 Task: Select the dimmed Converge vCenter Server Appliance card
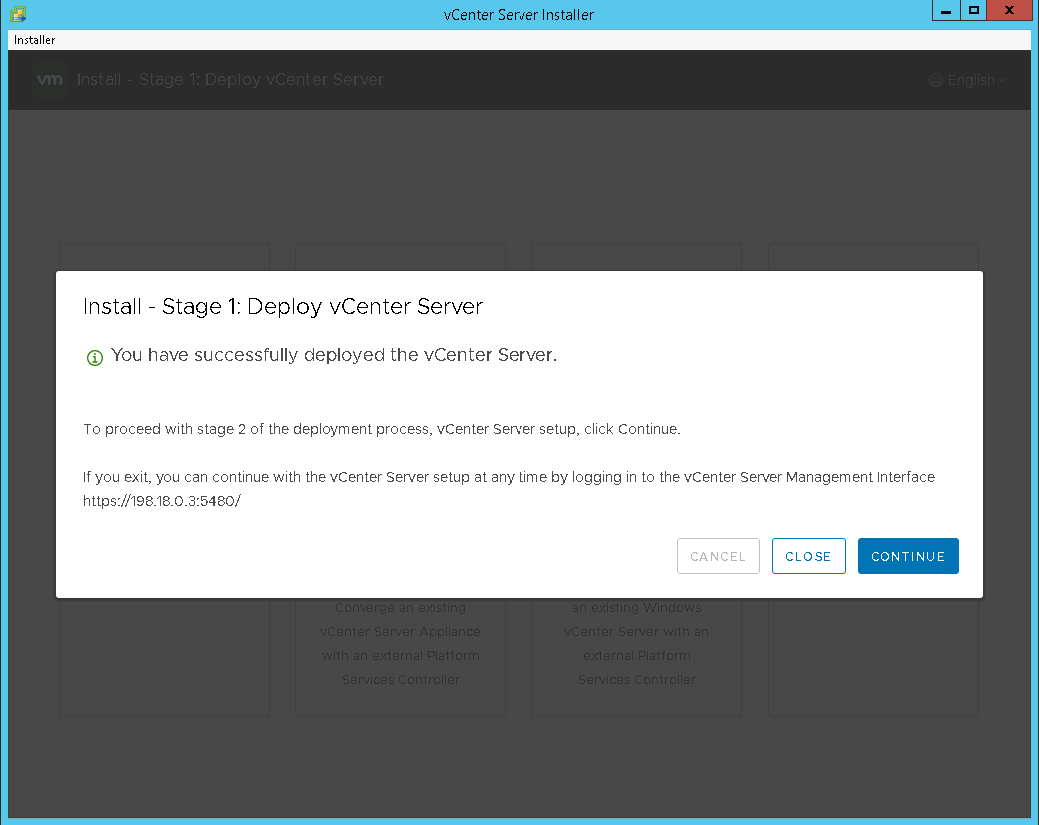click(x=400, y=643)
